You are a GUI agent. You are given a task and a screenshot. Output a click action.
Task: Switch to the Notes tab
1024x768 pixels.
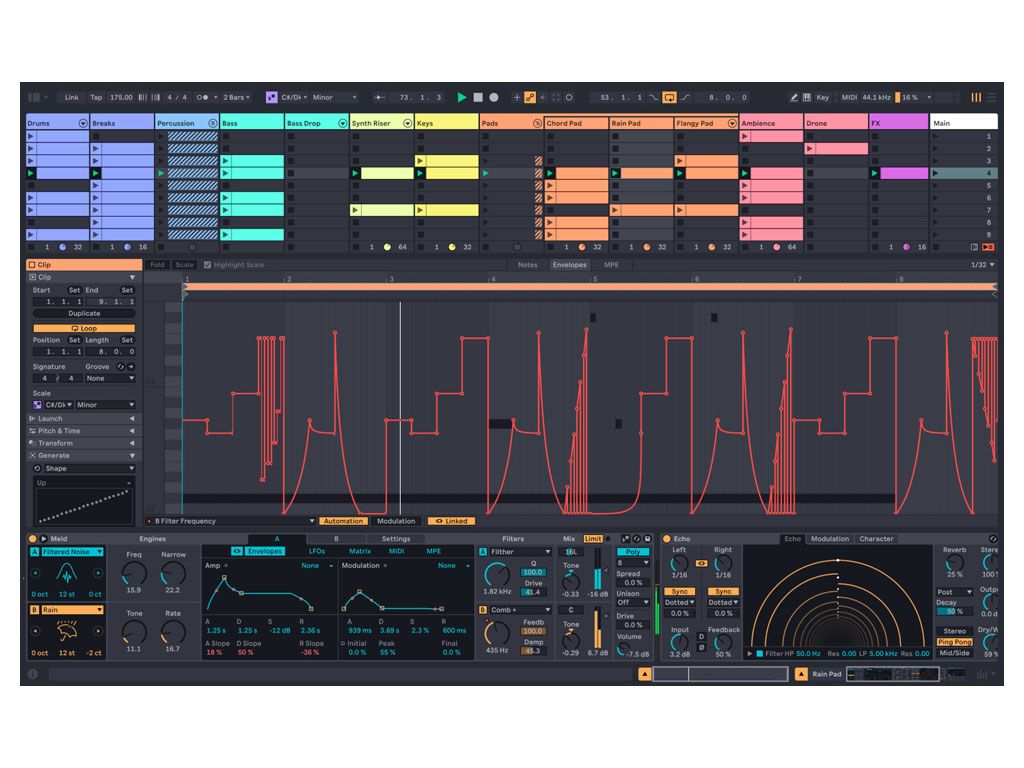[x=527, y=265]
